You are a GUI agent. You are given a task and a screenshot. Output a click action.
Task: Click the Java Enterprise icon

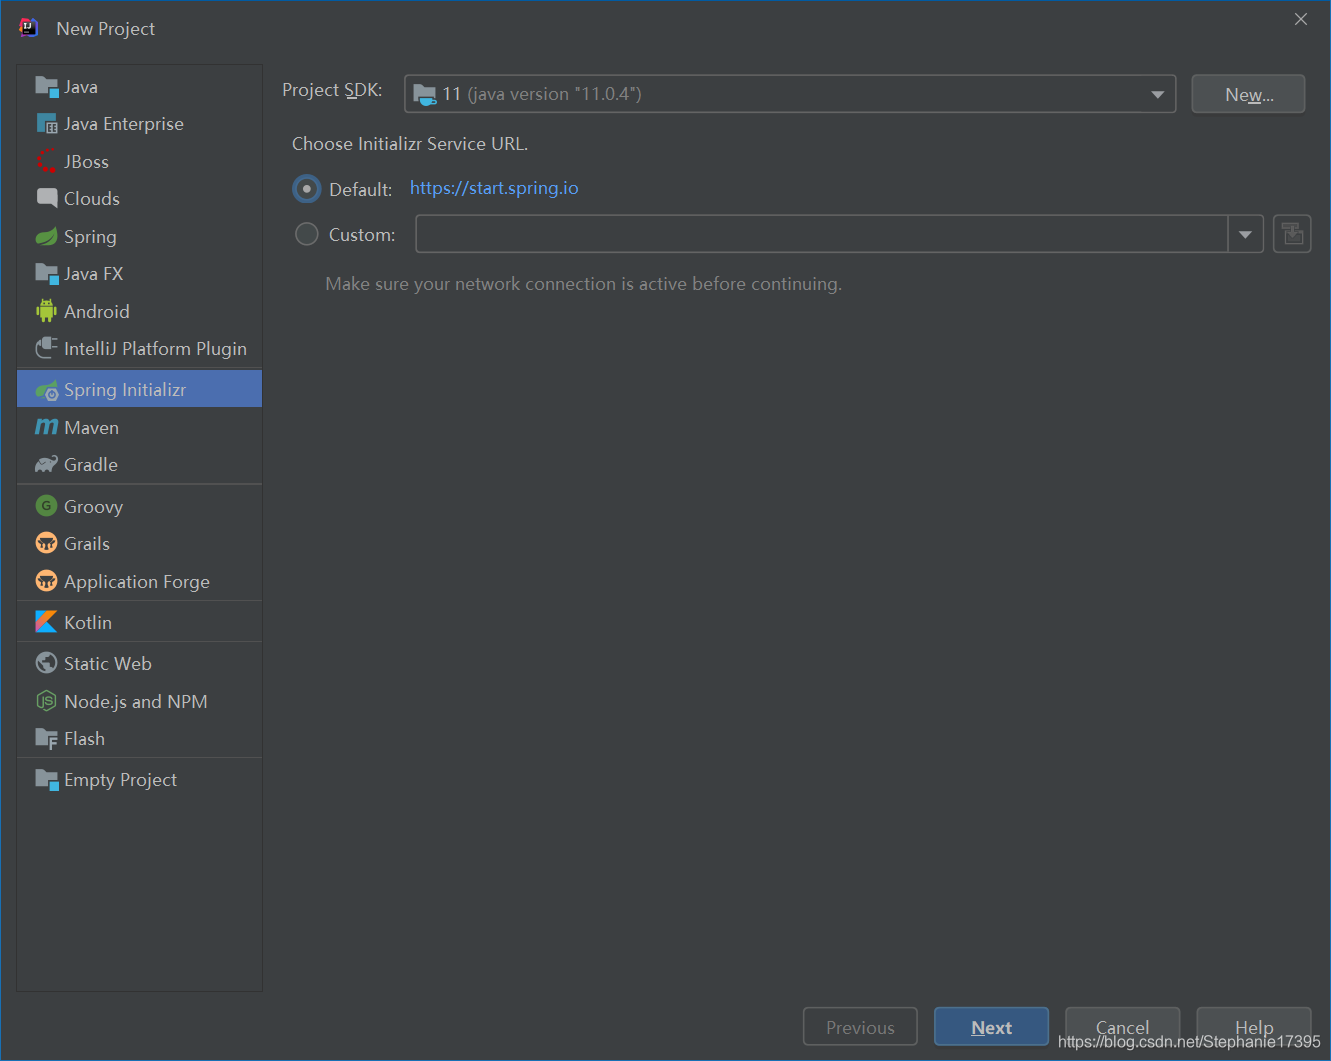[47, 124]
